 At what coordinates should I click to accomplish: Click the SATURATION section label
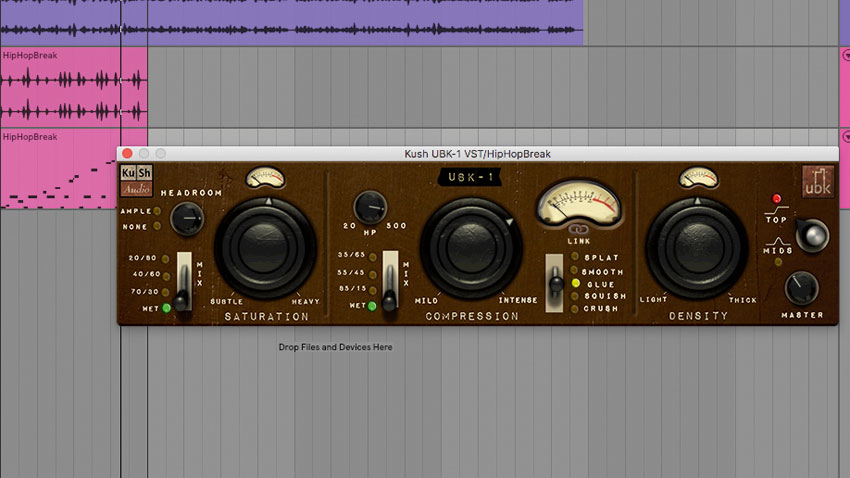point(267,316)
